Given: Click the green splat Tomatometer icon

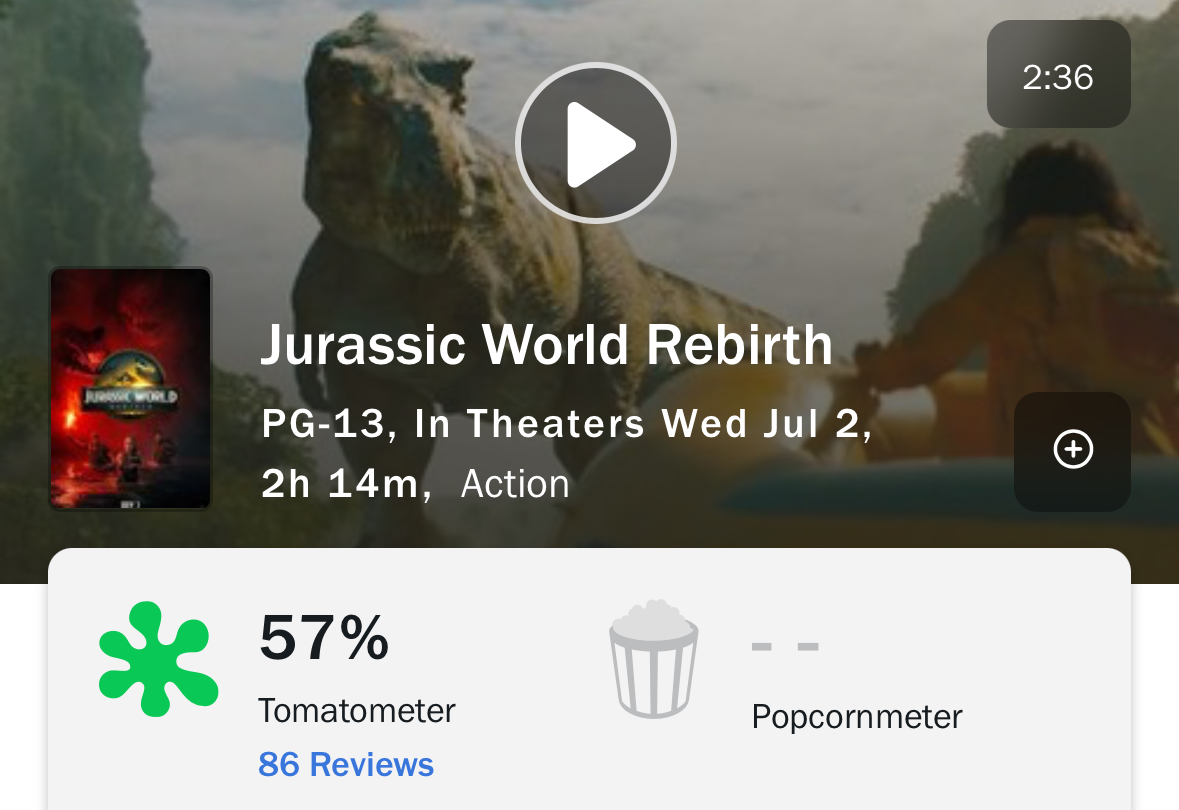Looking at the screenshot, I should point(157,659).
